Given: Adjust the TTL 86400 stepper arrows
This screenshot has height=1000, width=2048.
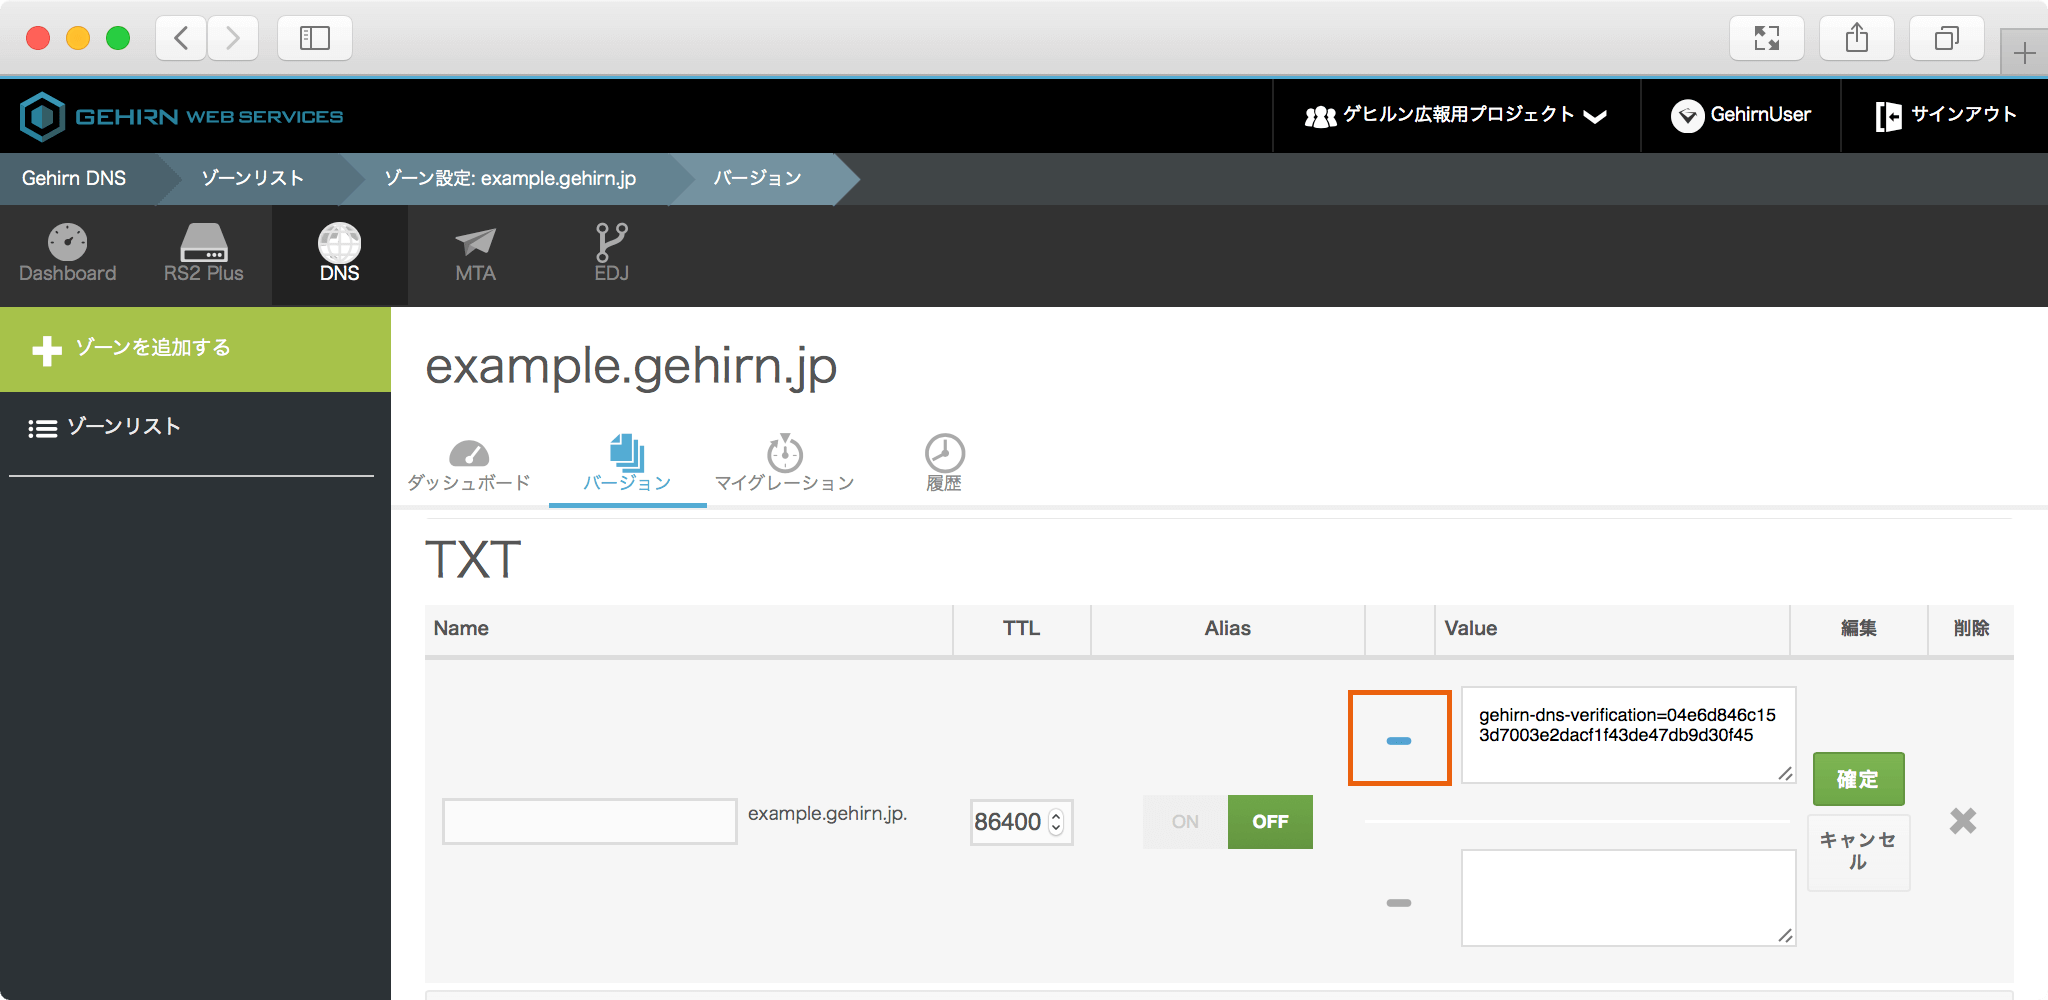Looking at the screenshot, I should (1056, 822).
